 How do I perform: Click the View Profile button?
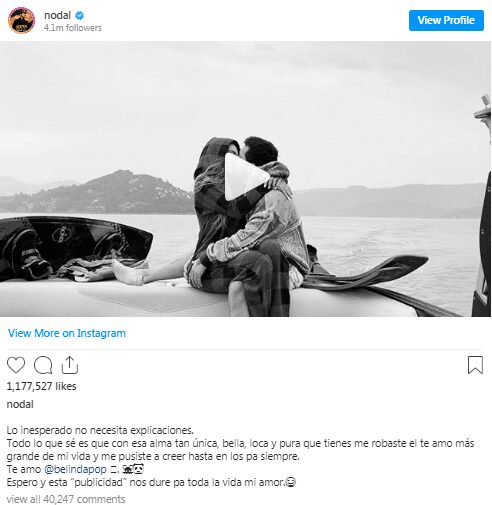click(446, 20)
